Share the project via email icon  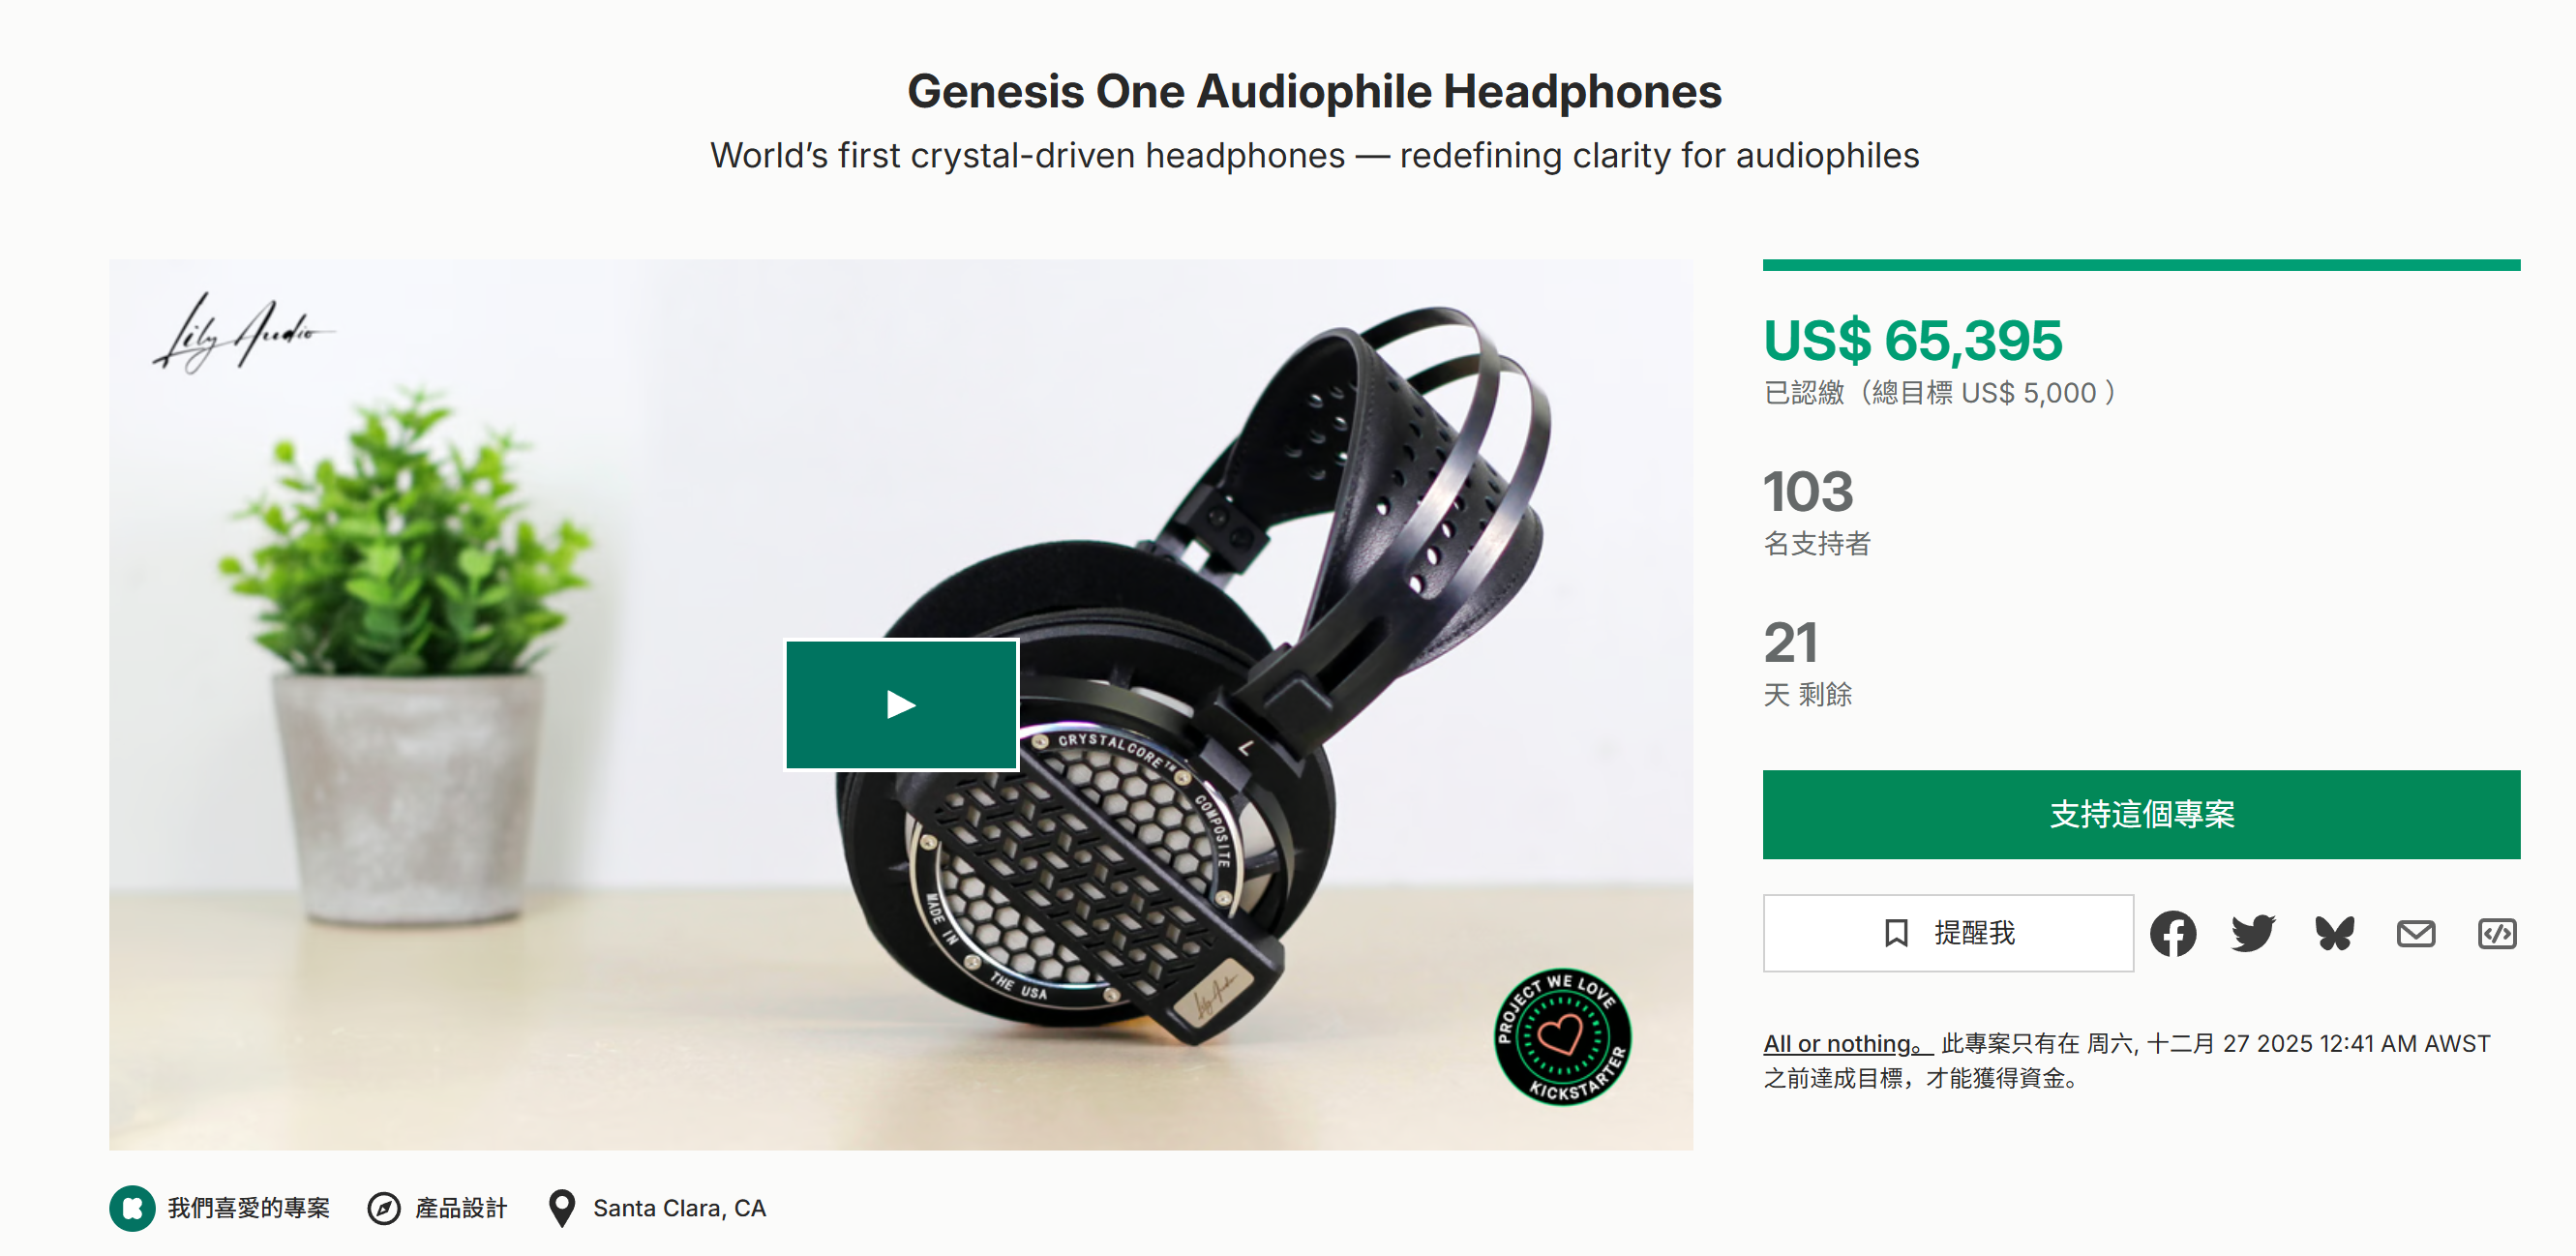pyautogui.click(x=2416, y=933)
